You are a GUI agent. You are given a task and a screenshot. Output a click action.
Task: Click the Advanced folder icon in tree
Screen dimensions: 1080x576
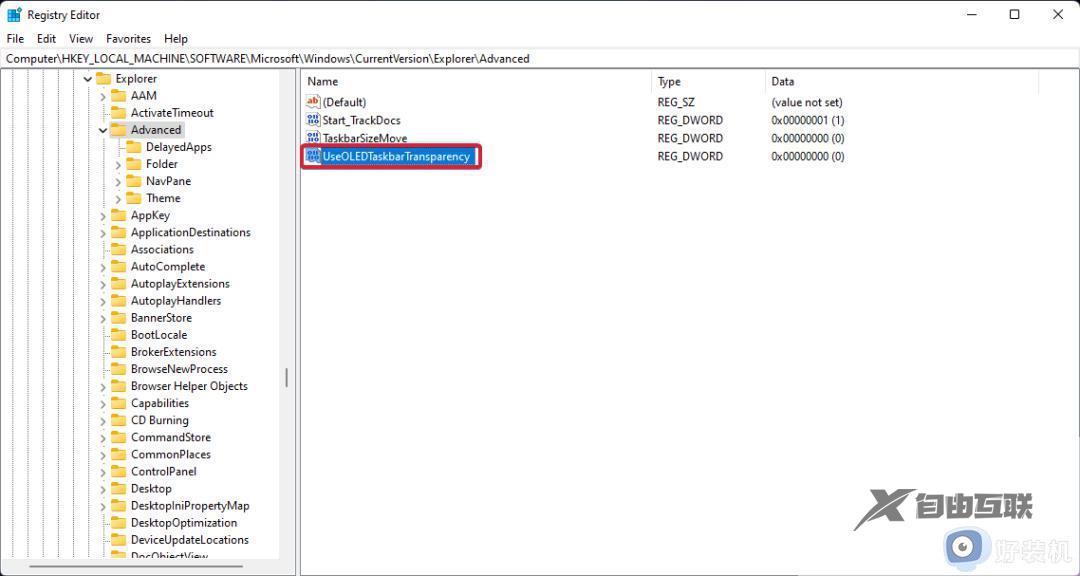120,129
